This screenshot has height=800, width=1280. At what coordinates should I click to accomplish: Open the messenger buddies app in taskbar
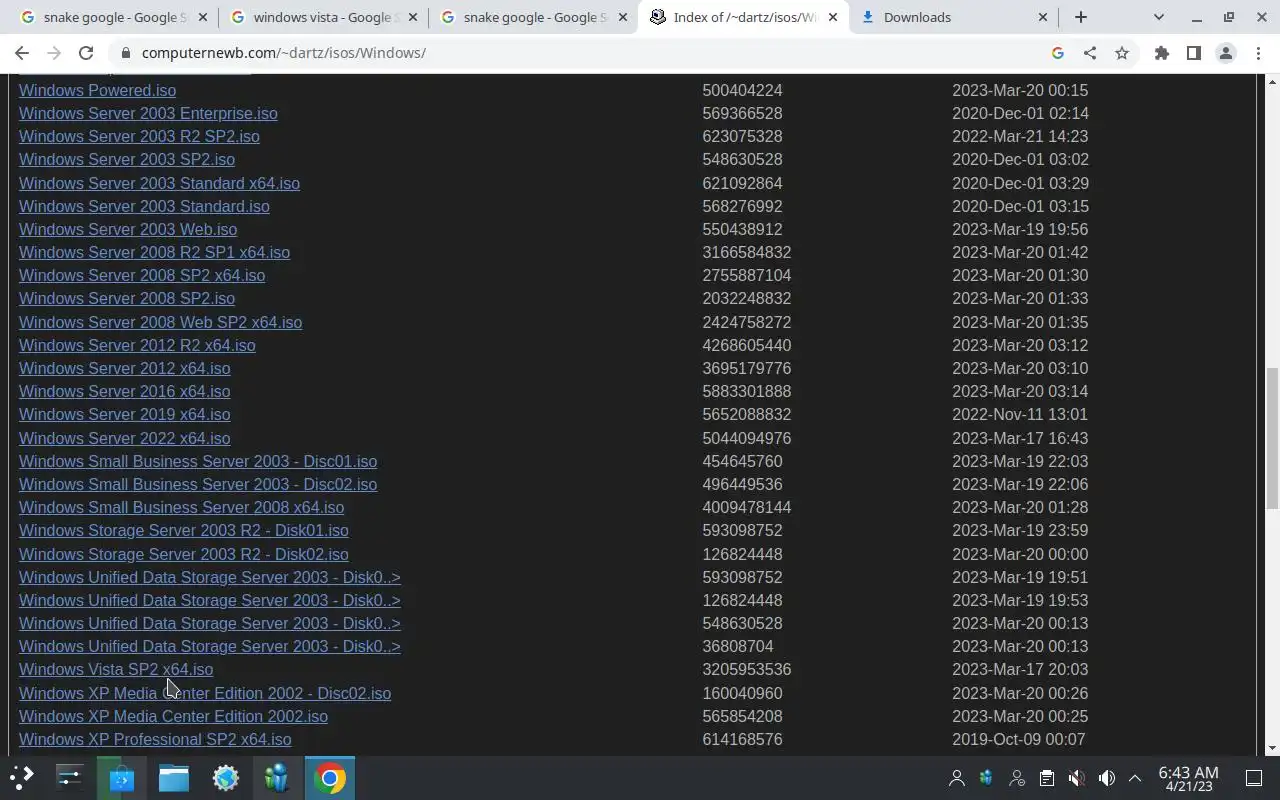coord(278,778)
